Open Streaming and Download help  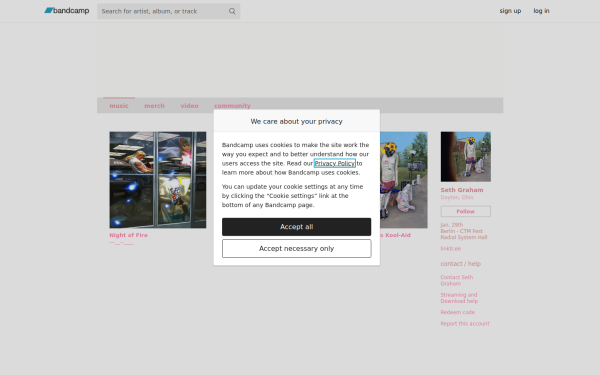[x=459, y=298]
